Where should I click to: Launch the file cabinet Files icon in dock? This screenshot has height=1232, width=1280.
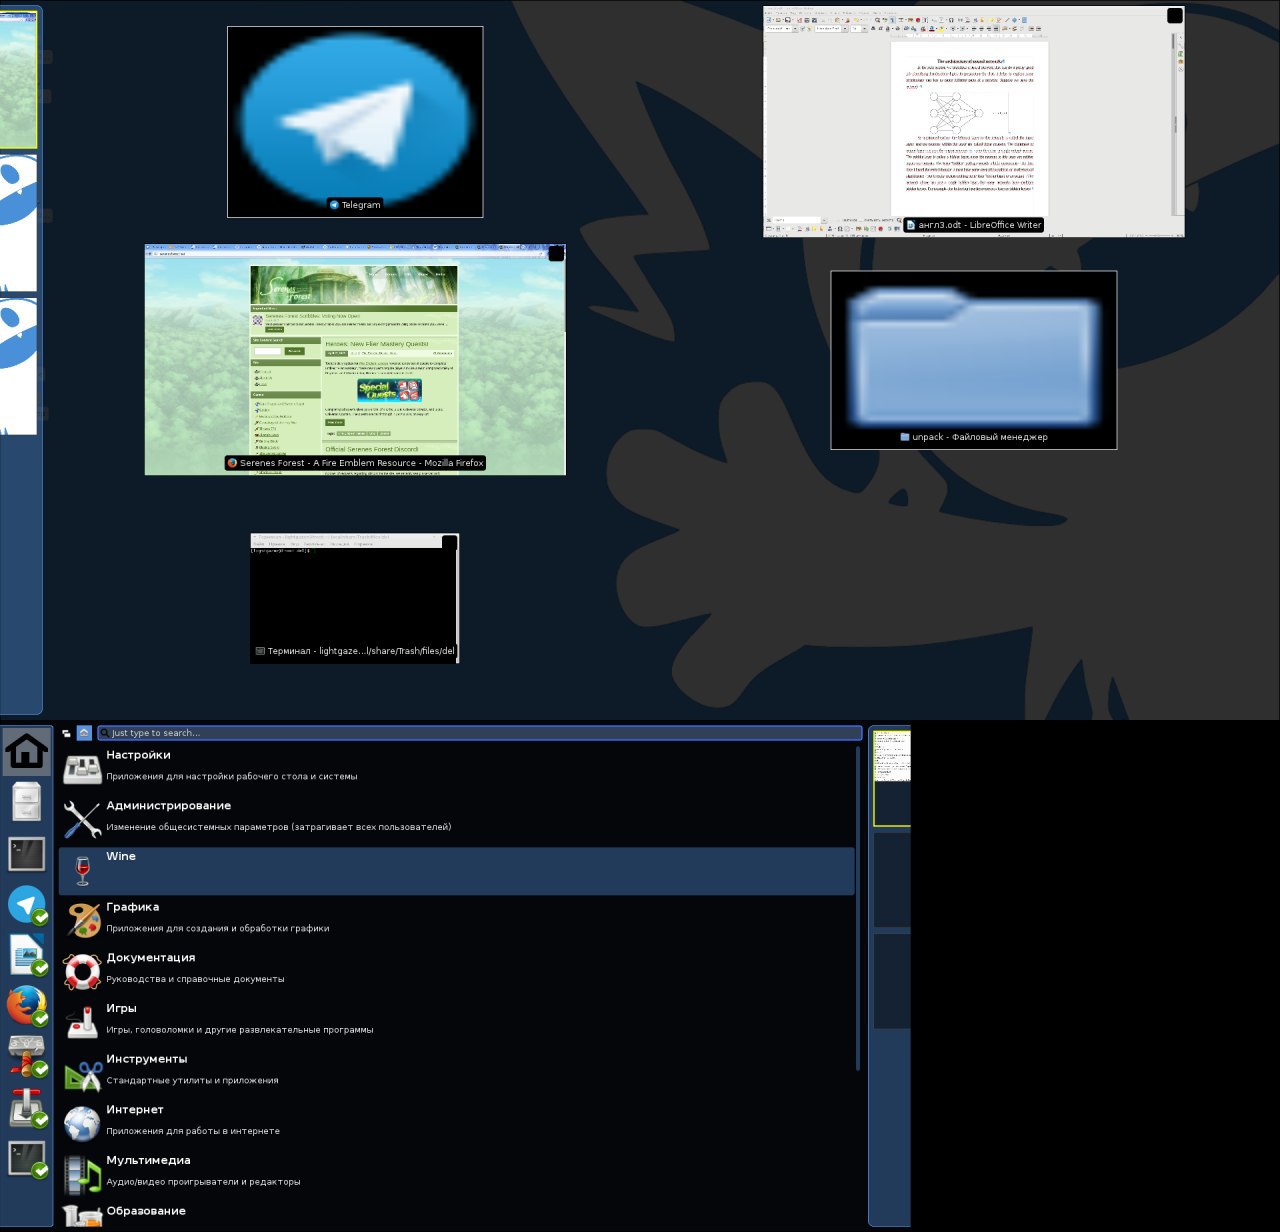27,803
